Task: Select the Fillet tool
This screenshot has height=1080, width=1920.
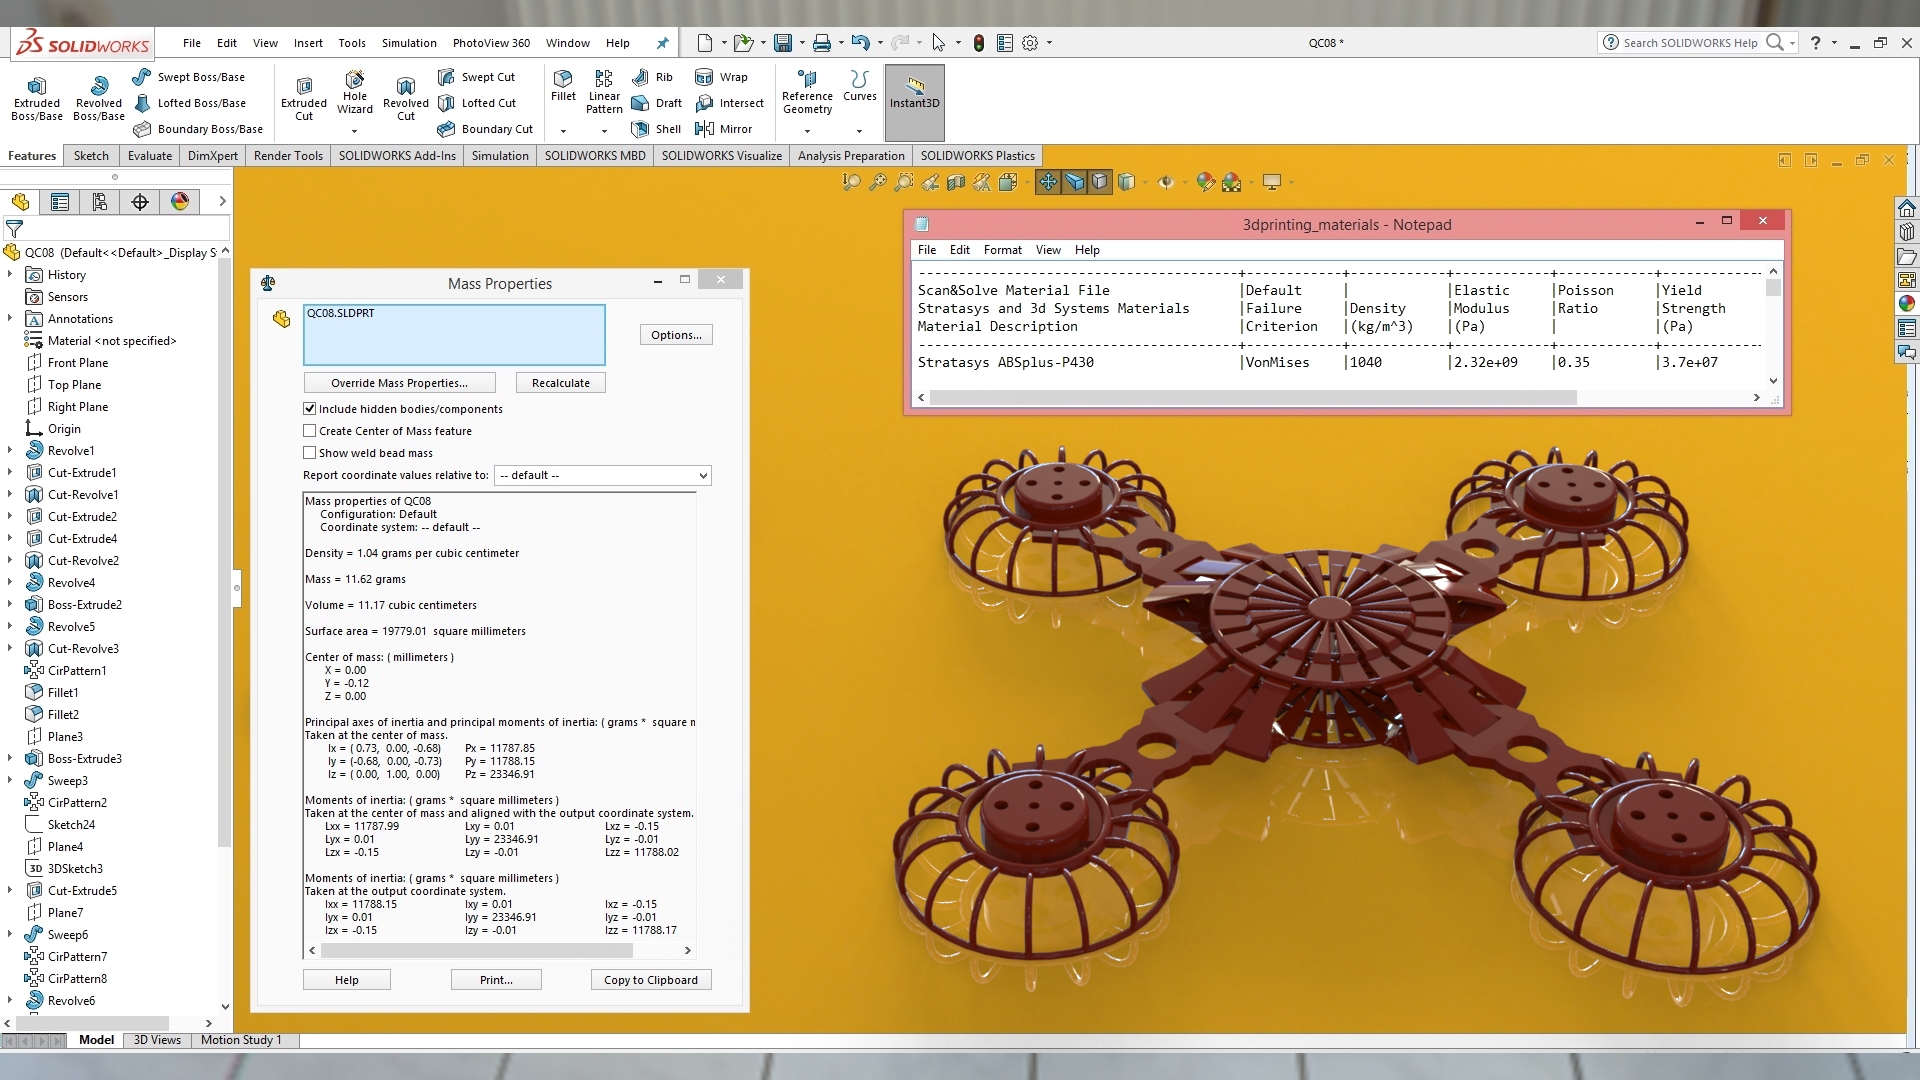Action: tap(563, 86)
